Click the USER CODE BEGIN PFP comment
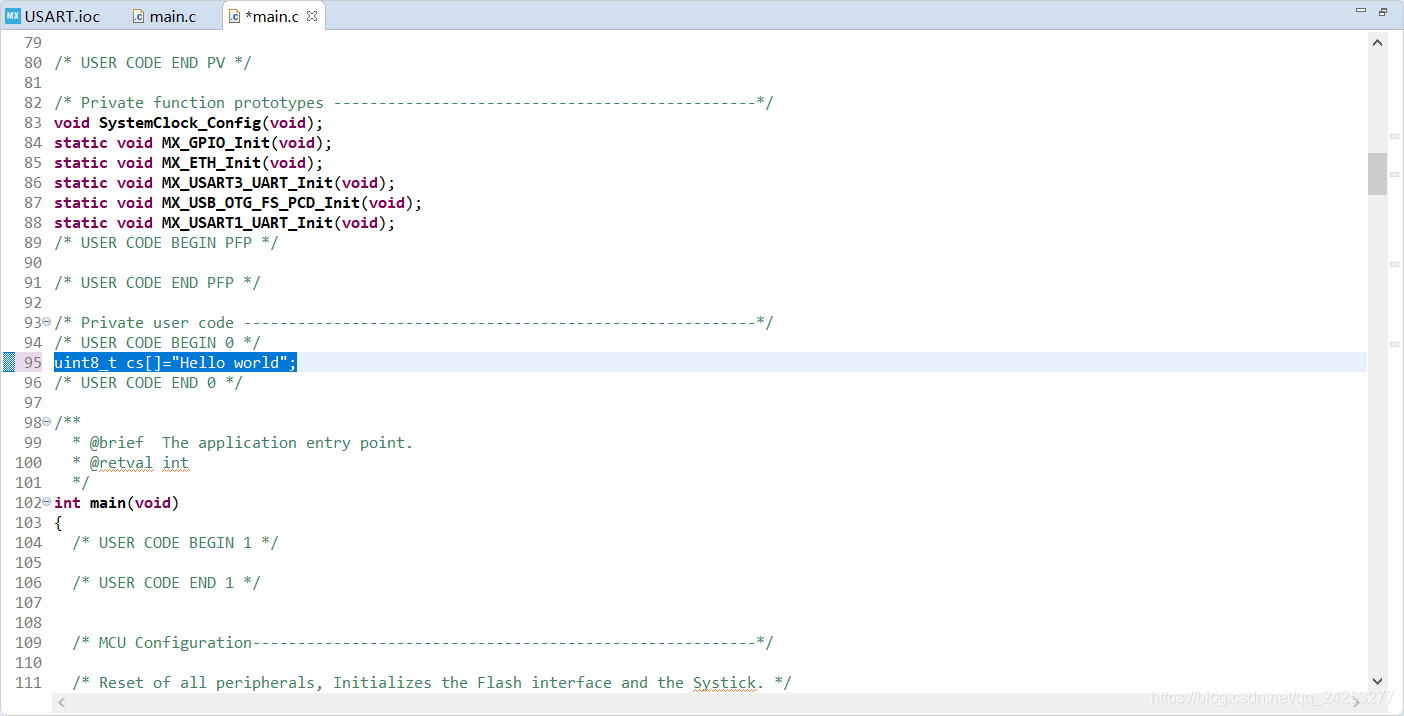Viewport: 1404px width, 716px height. [x=166, y=243]
